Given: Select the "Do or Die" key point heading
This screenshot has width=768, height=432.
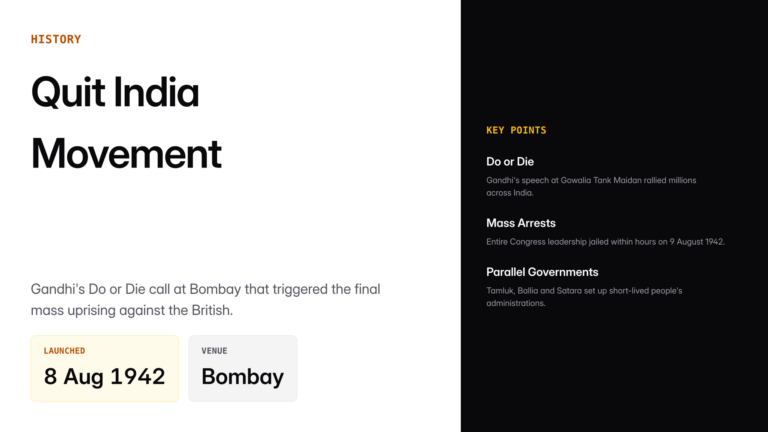Looking at the screenshot, I should 510,161.
